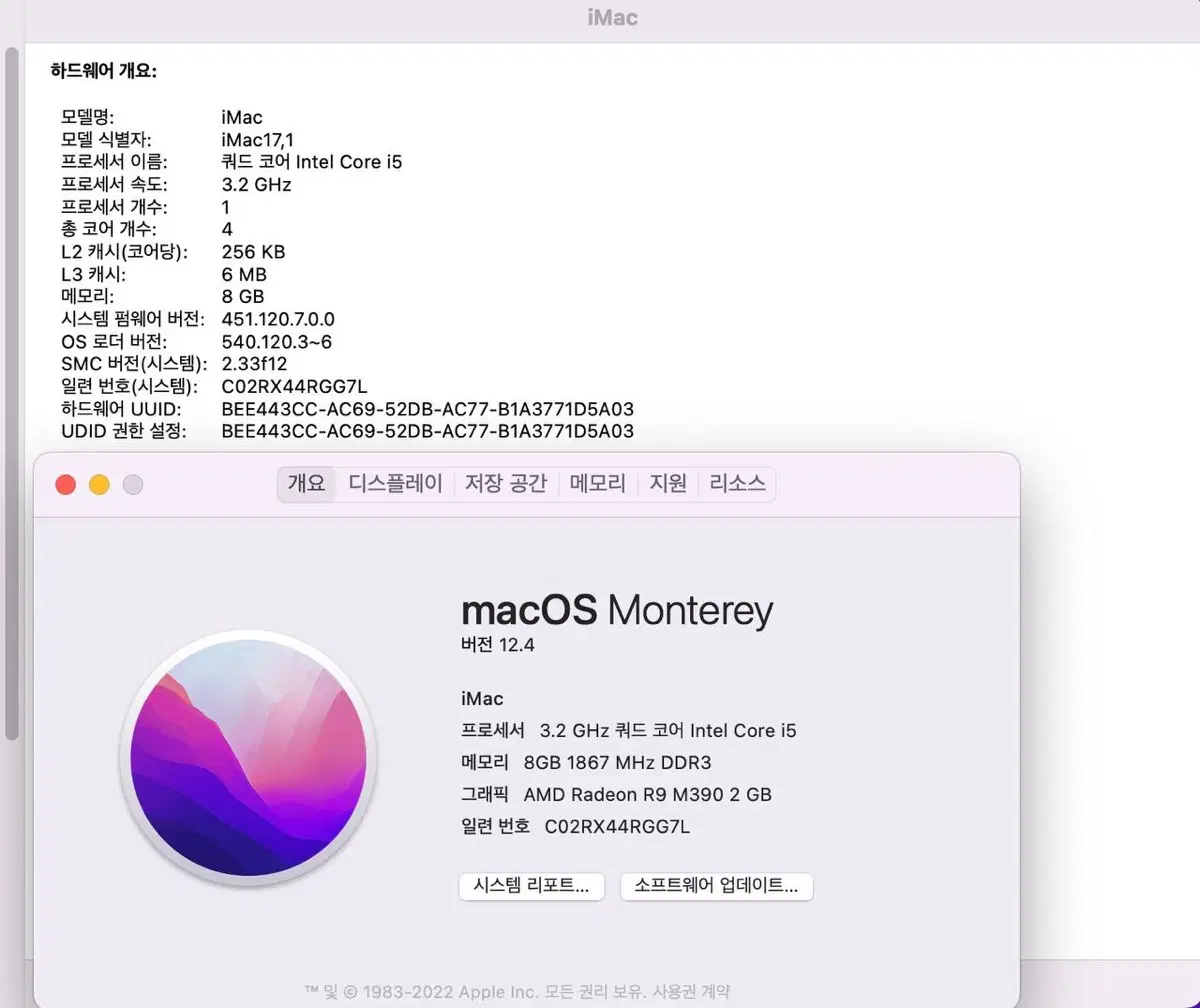Viewport: 1200px width, 1008px height.
Task: Select the macOS Monterey title text
Action: coord(617,610)
